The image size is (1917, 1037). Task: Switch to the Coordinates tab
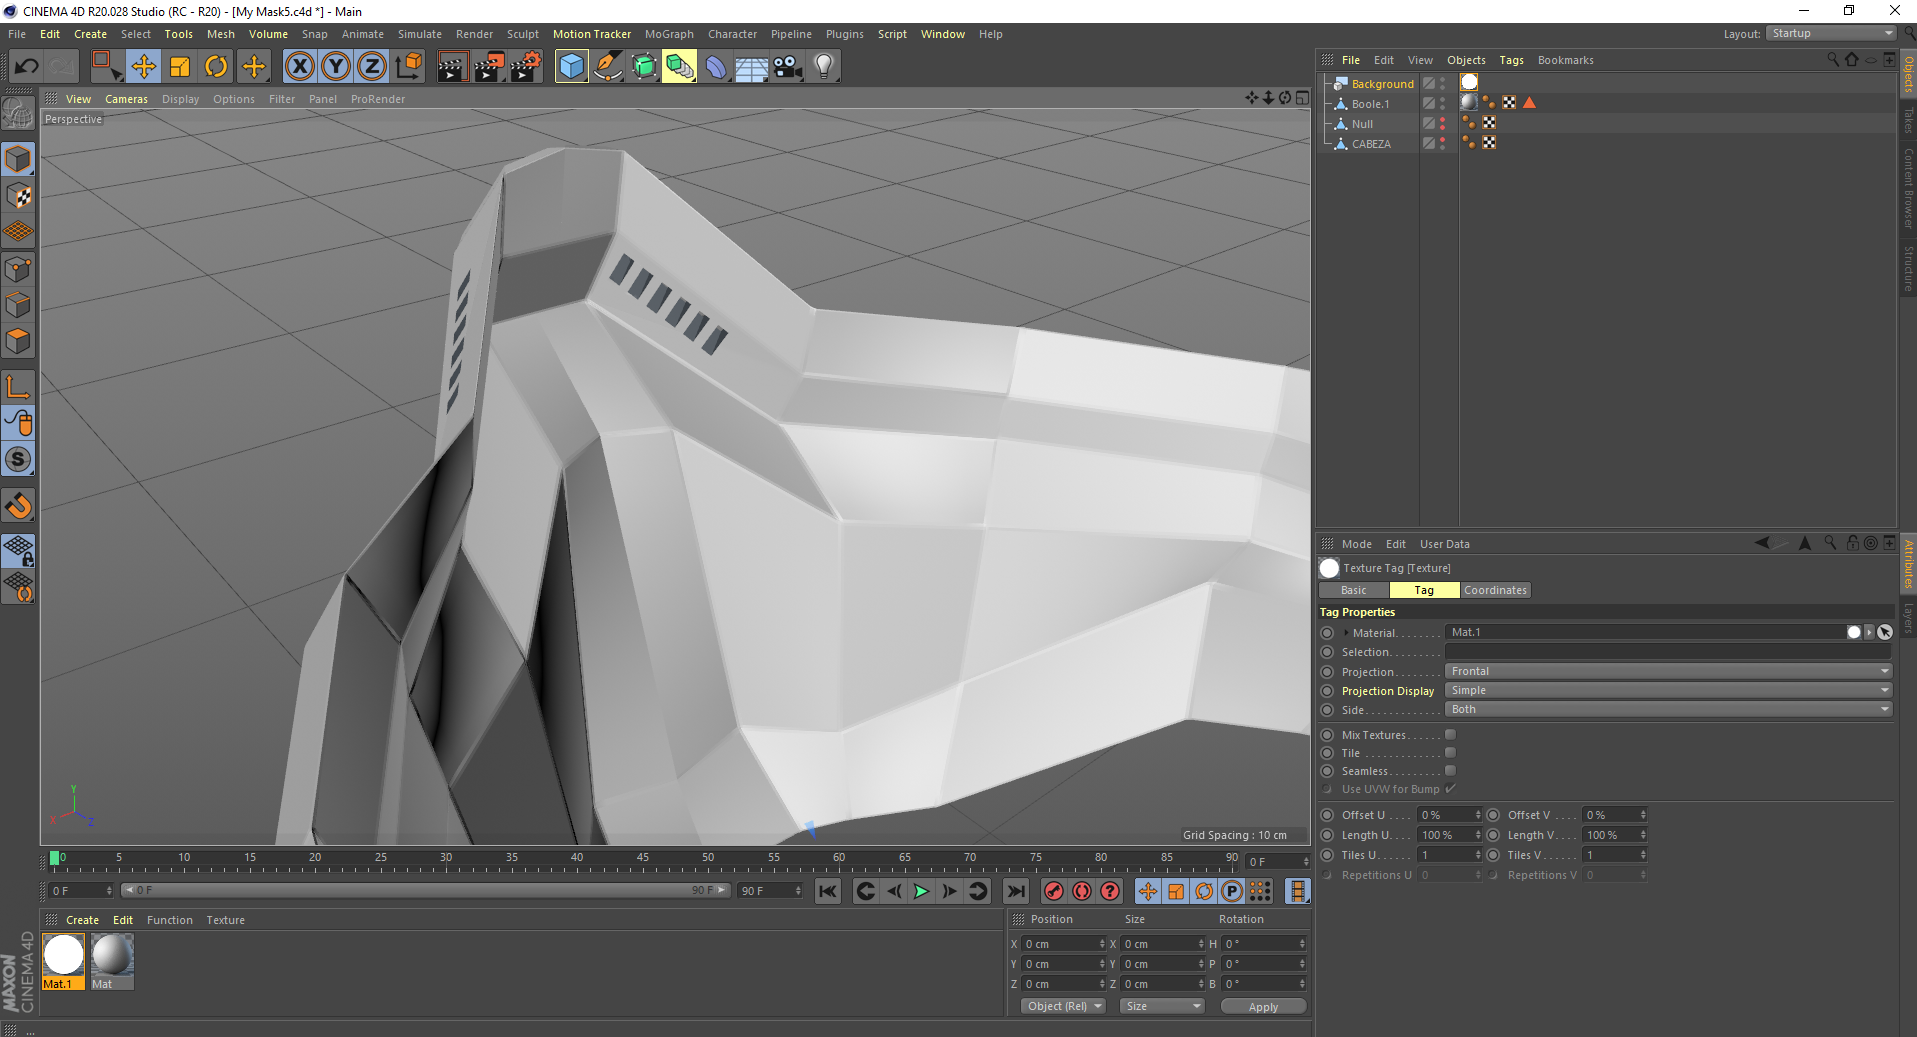pyautogui.click(x=1495, y=590)
